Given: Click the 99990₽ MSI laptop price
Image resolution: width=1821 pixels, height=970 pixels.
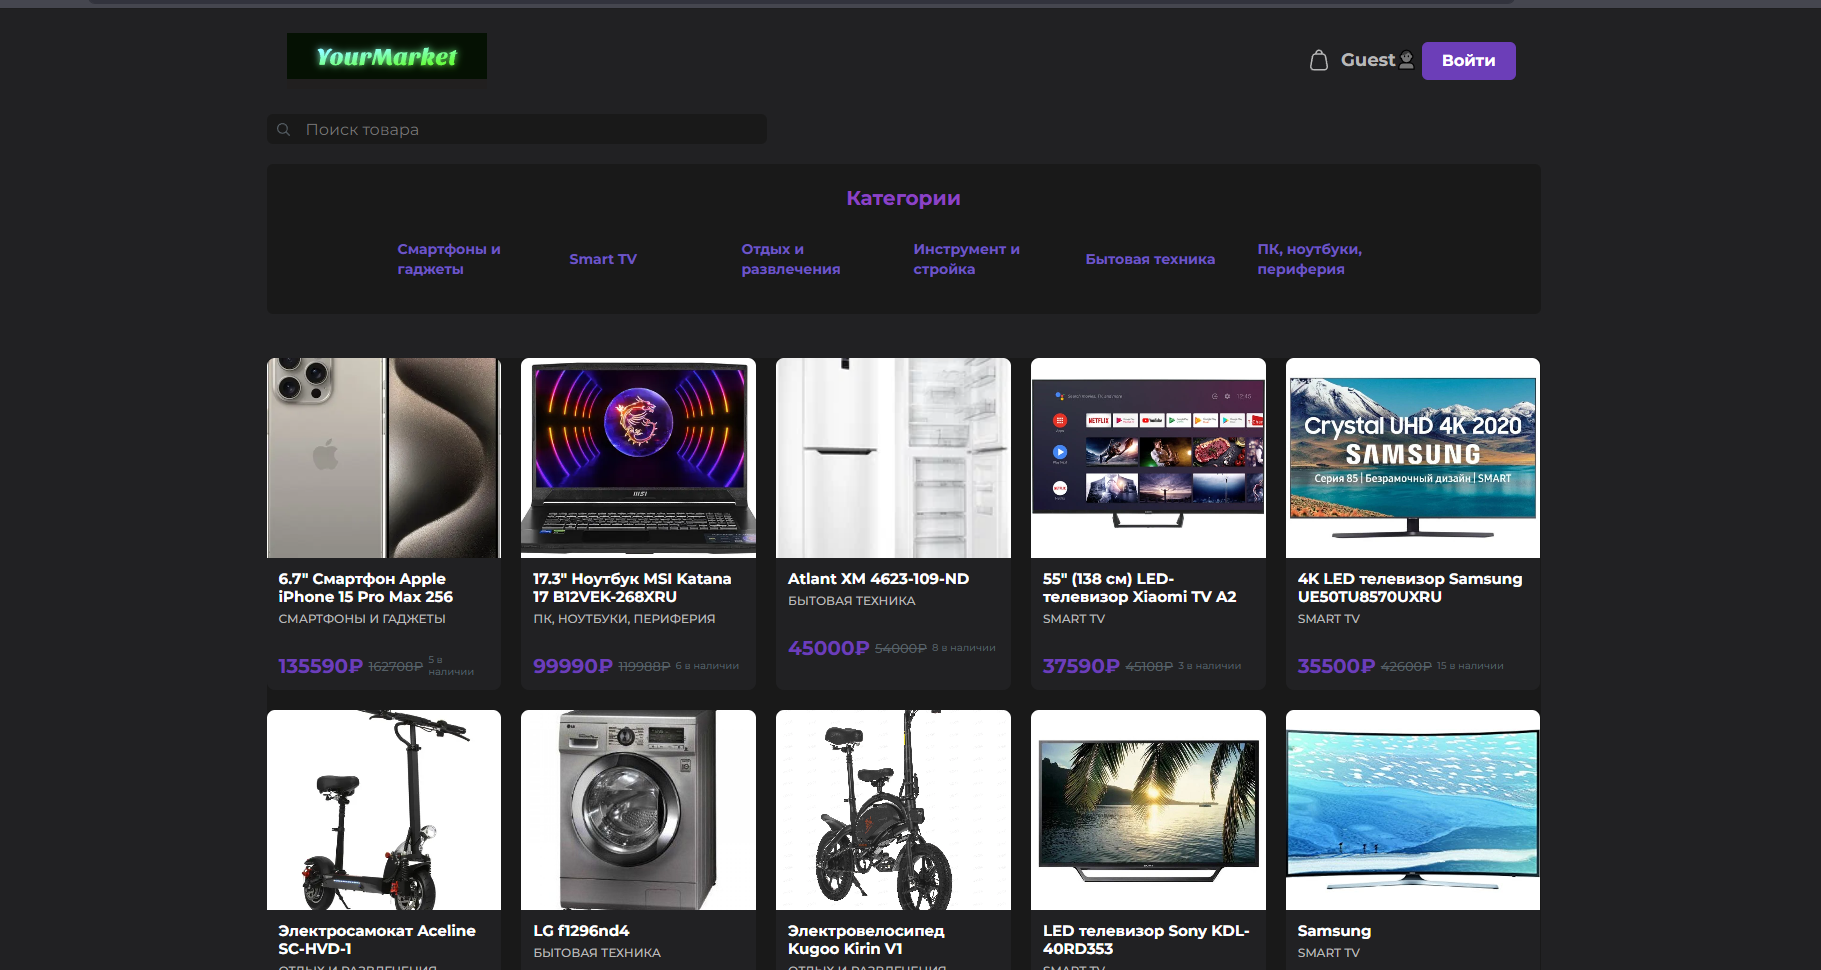Looking at the screenshot, I should pos(572,666).
